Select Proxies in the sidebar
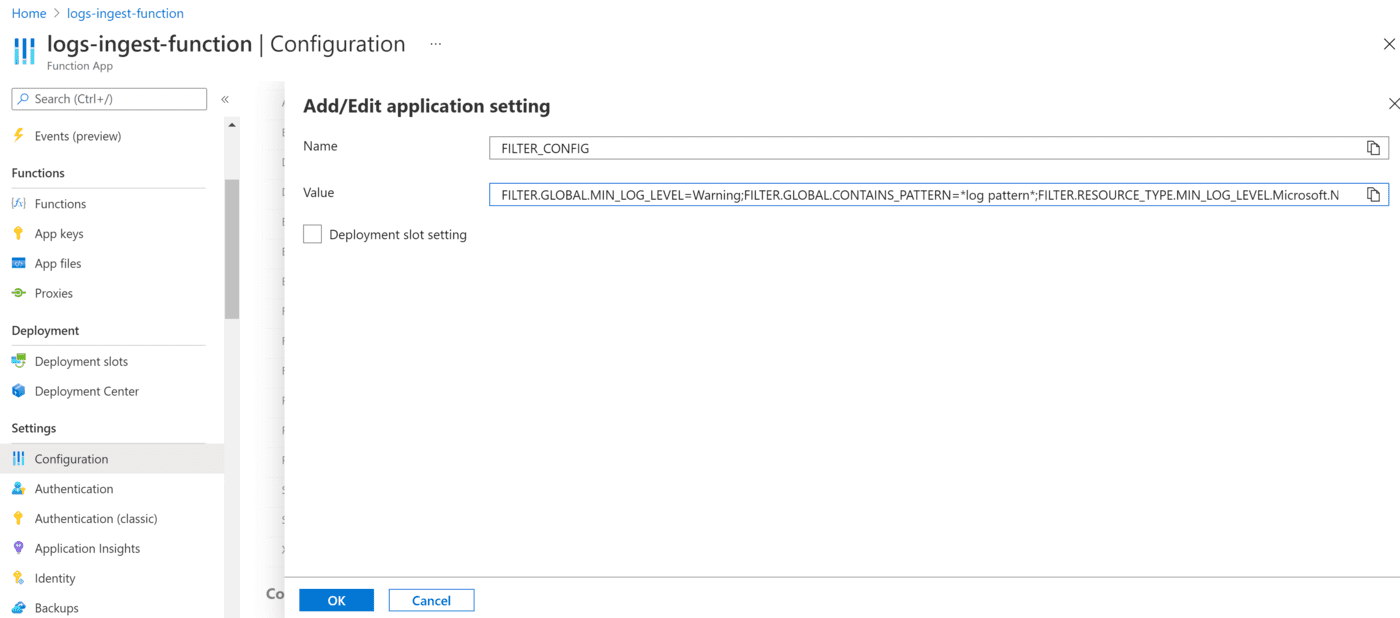The height and width of the screenshot is (618, 1400). [55, 292]
